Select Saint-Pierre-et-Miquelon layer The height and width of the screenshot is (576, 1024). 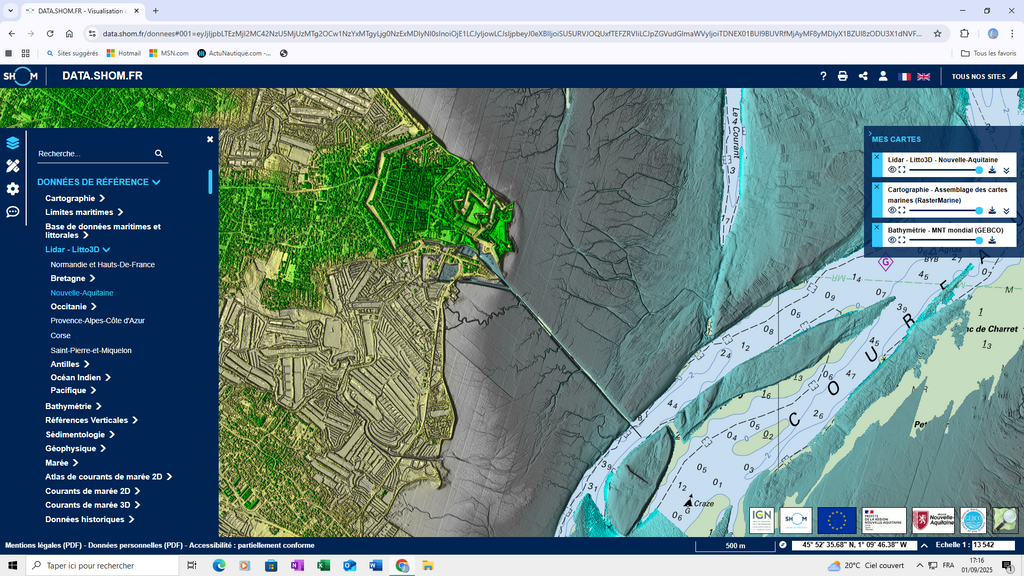[91, 351]
